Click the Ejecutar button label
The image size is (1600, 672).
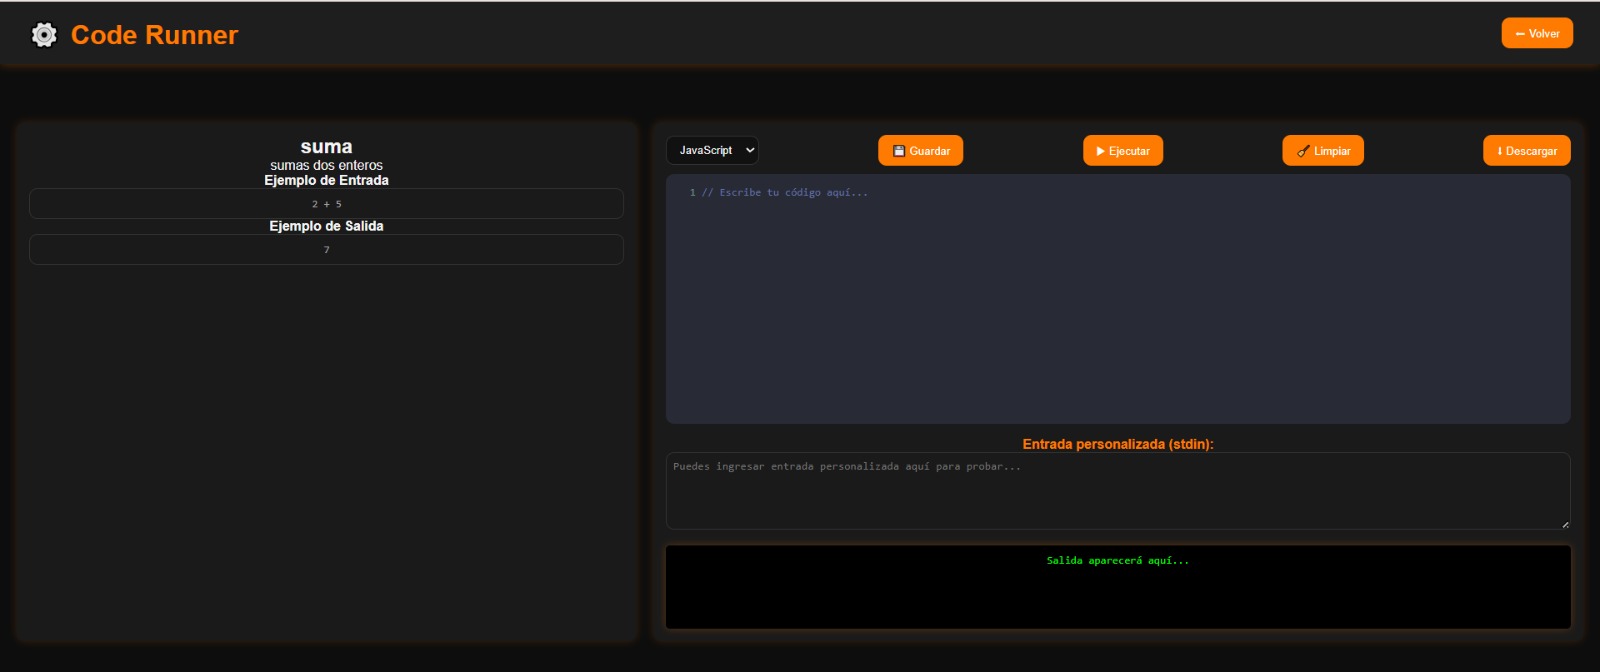(x=1129, y=151)
